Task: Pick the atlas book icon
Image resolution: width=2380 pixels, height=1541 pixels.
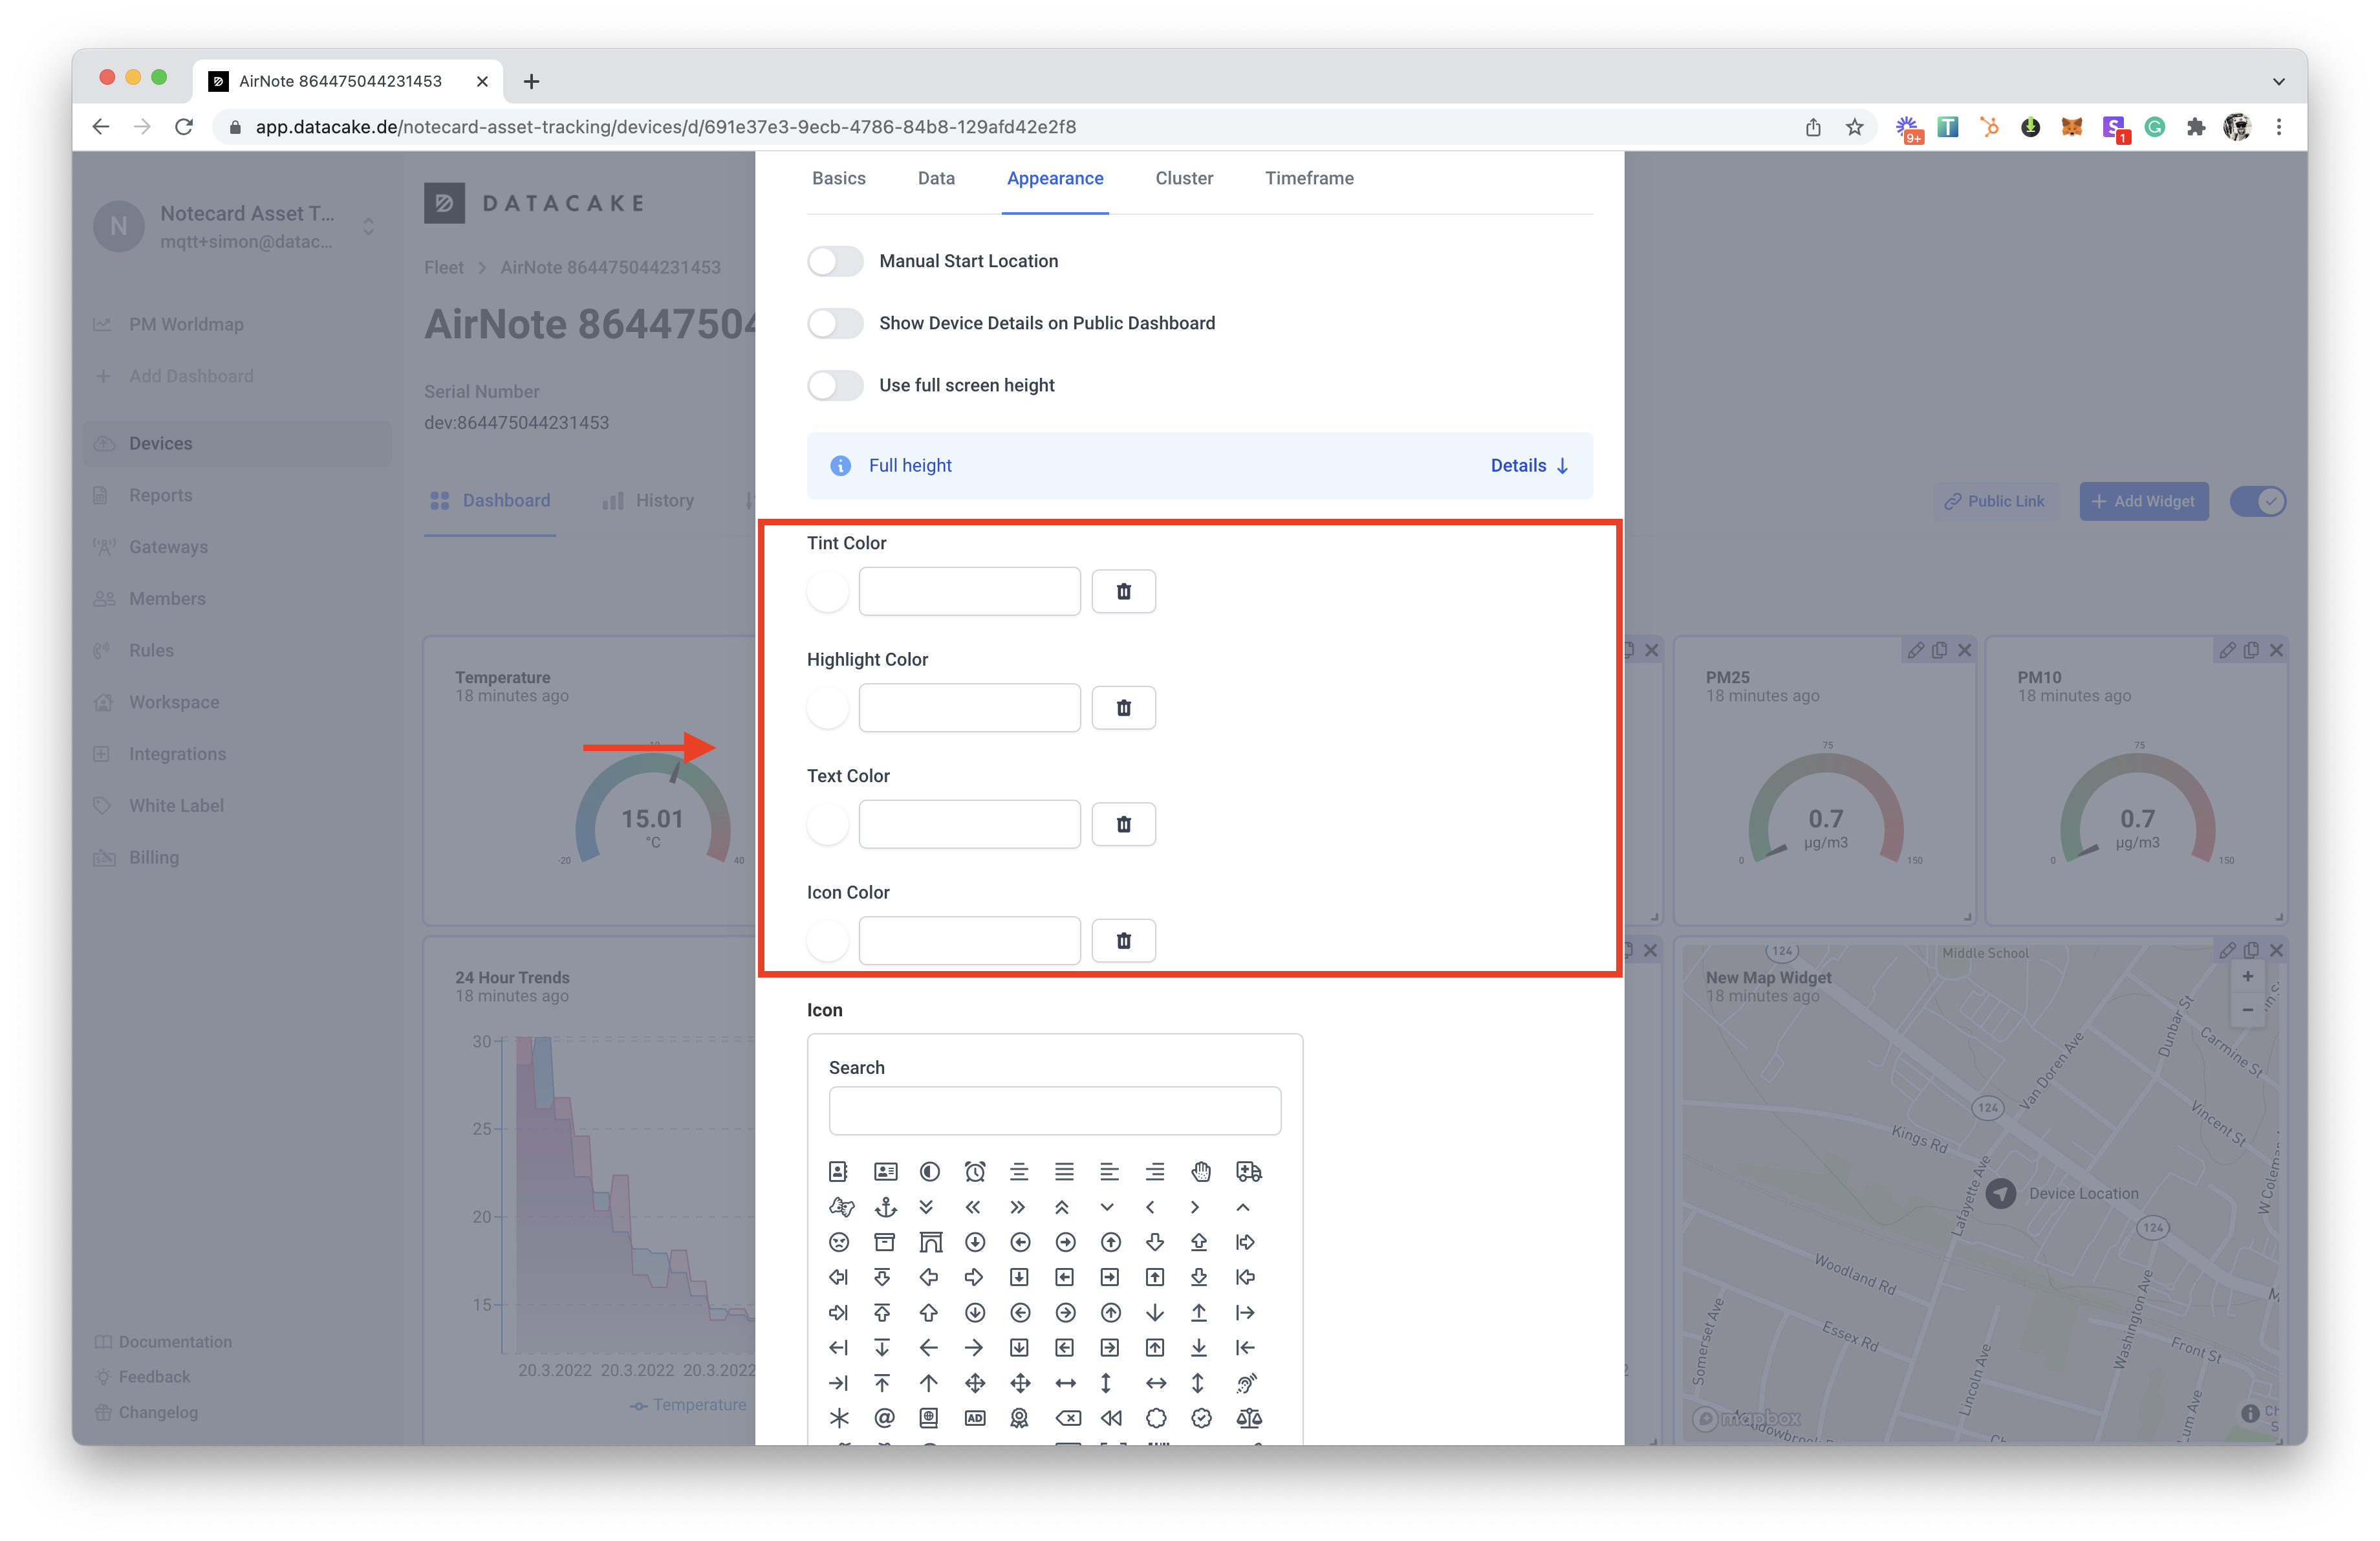Action: click(929, 1418)
